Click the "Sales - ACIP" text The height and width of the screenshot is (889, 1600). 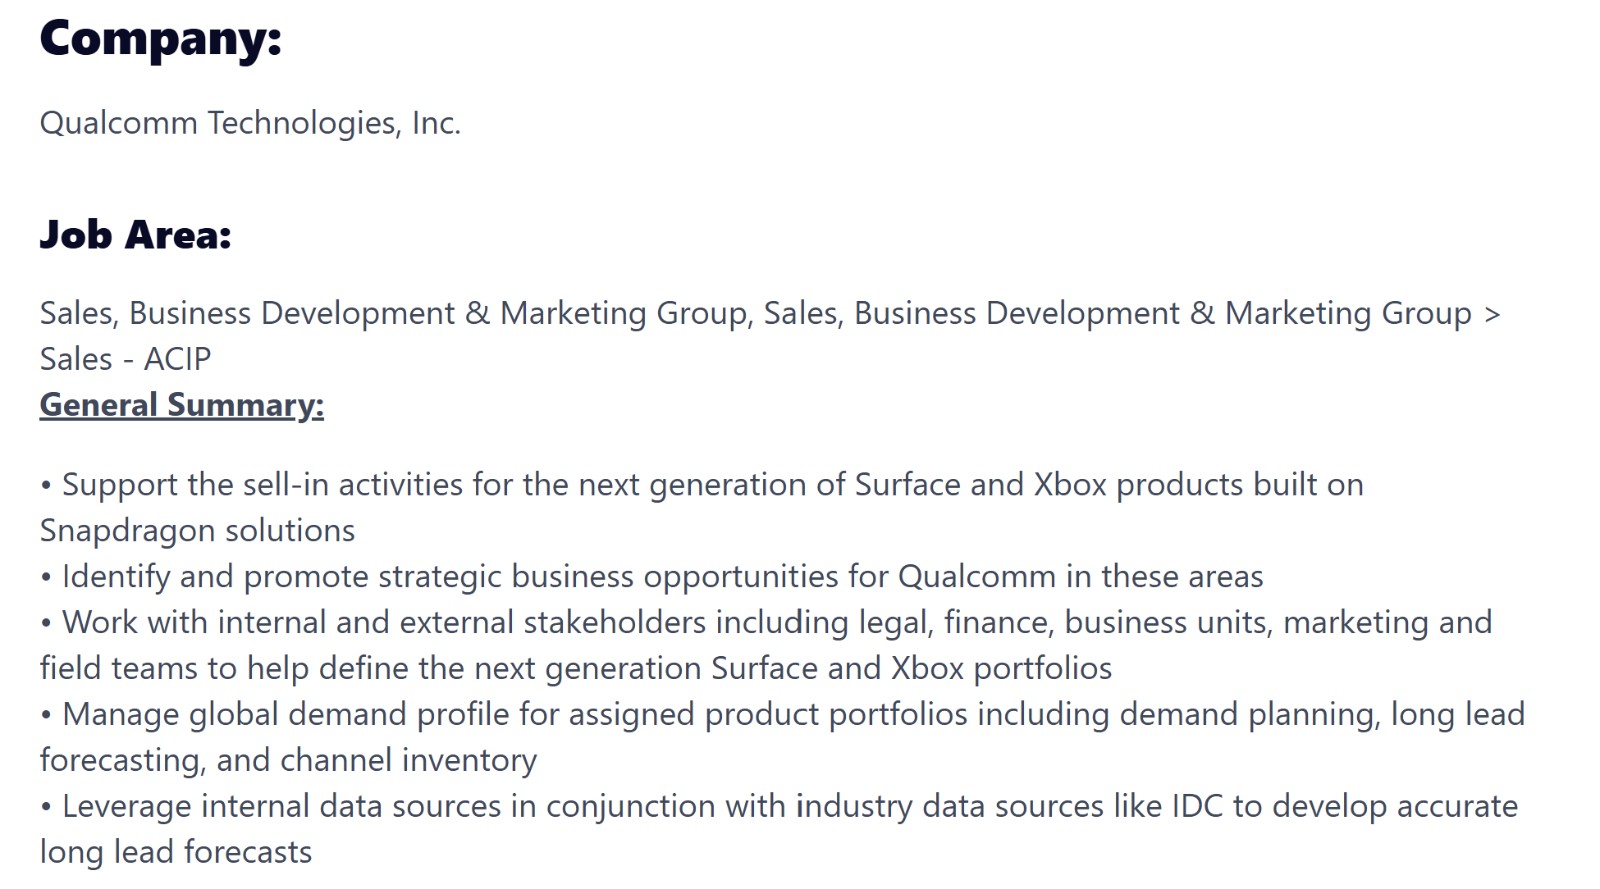click(x=126, y=359)
